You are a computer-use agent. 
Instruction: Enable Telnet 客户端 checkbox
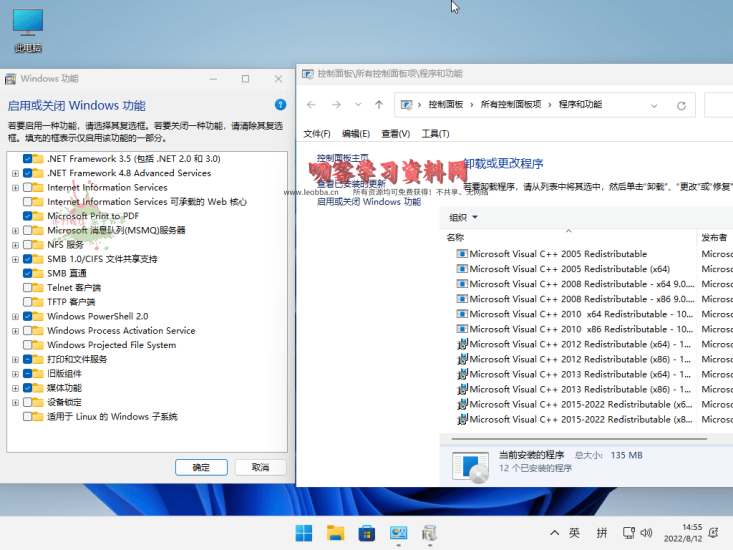(27, 287)
